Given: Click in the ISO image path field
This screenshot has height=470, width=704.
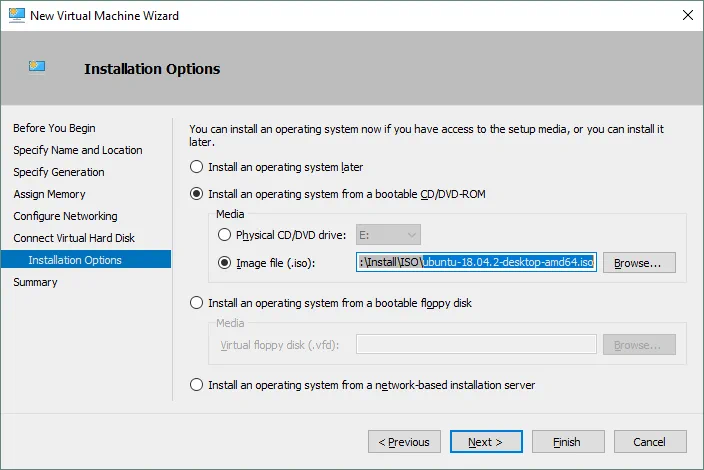Looking at the screenshot, I should (x=476, y=263).
